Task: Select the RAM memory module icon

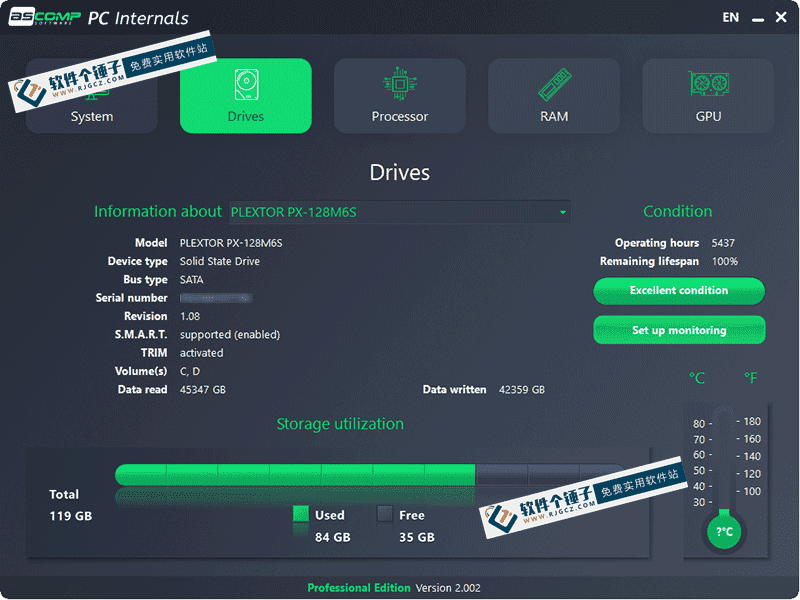Action: pyautogui.click(x=554, y=83)
